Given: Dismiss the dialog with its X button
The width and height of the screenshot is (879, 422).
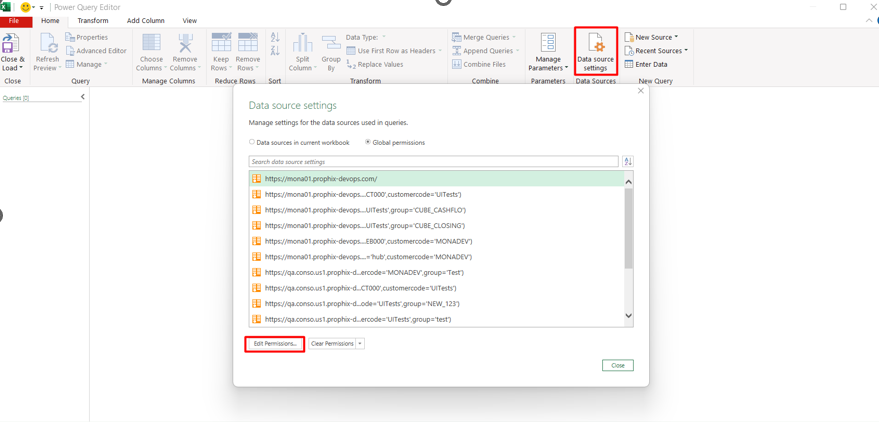Looking at the screenshot, I should pyautogui.click(x=641, y=91).
